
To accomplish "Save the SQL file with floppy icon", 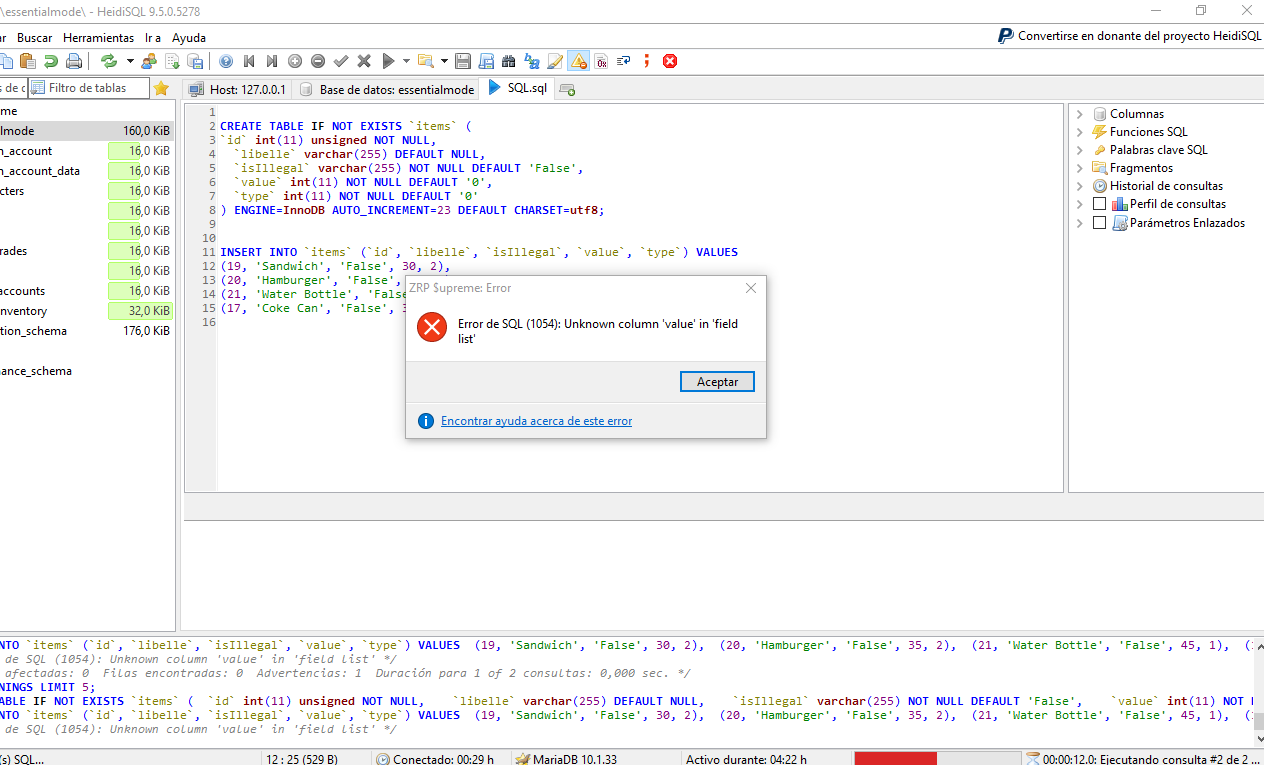I will point(463,61).
